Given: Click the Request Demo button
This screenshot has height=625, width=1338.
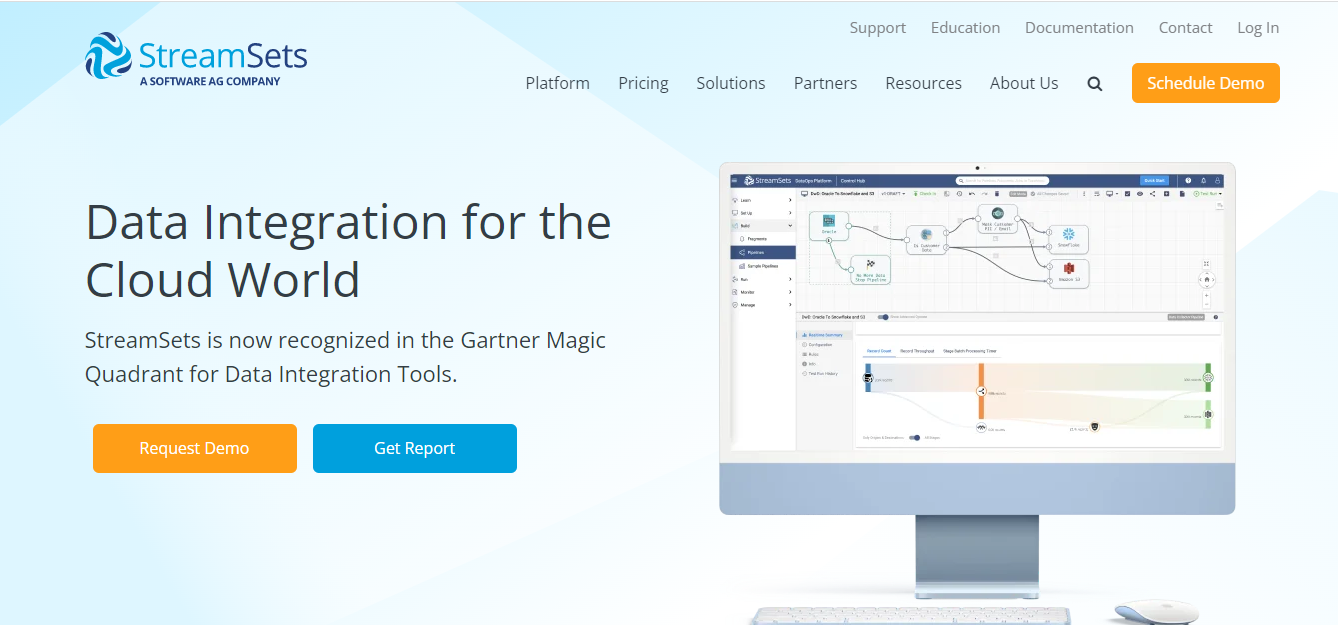Looking at the screenshot, I should (195, 448).
